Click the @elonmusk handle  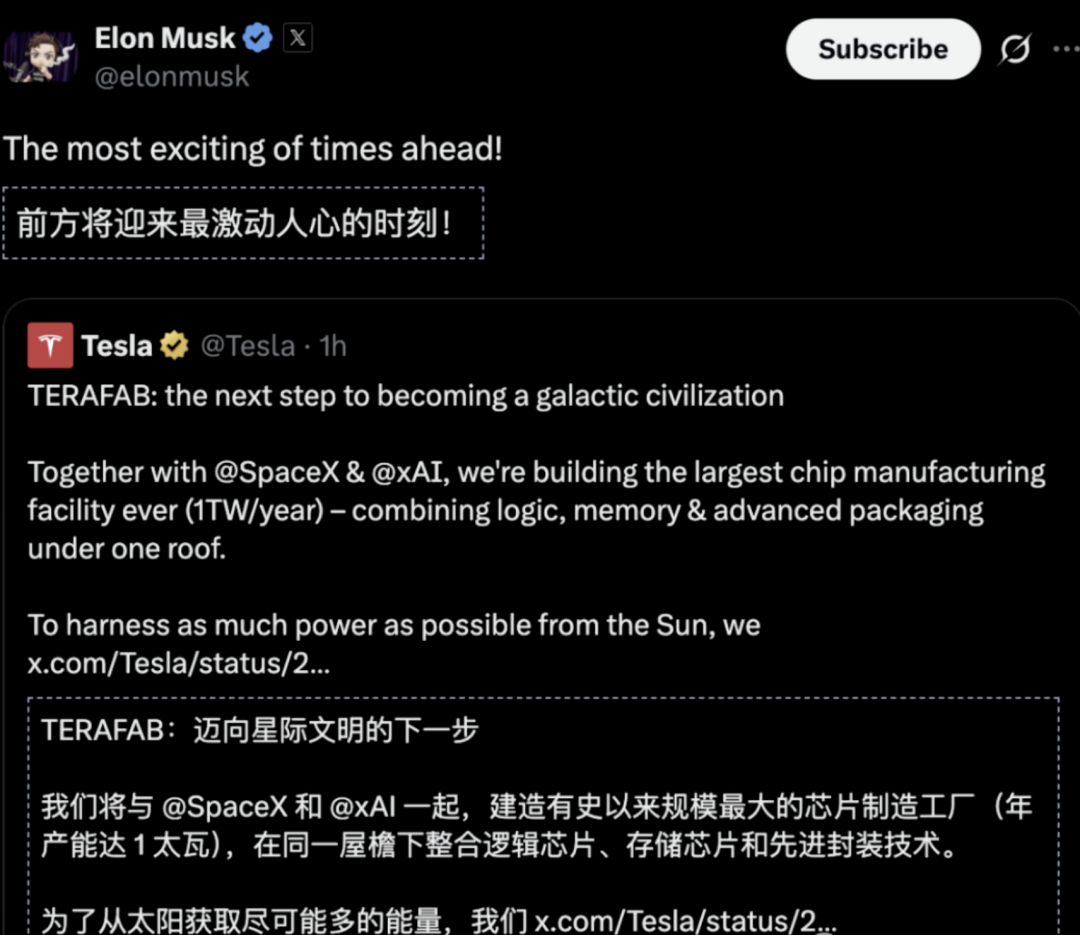[x=171, y=77]
